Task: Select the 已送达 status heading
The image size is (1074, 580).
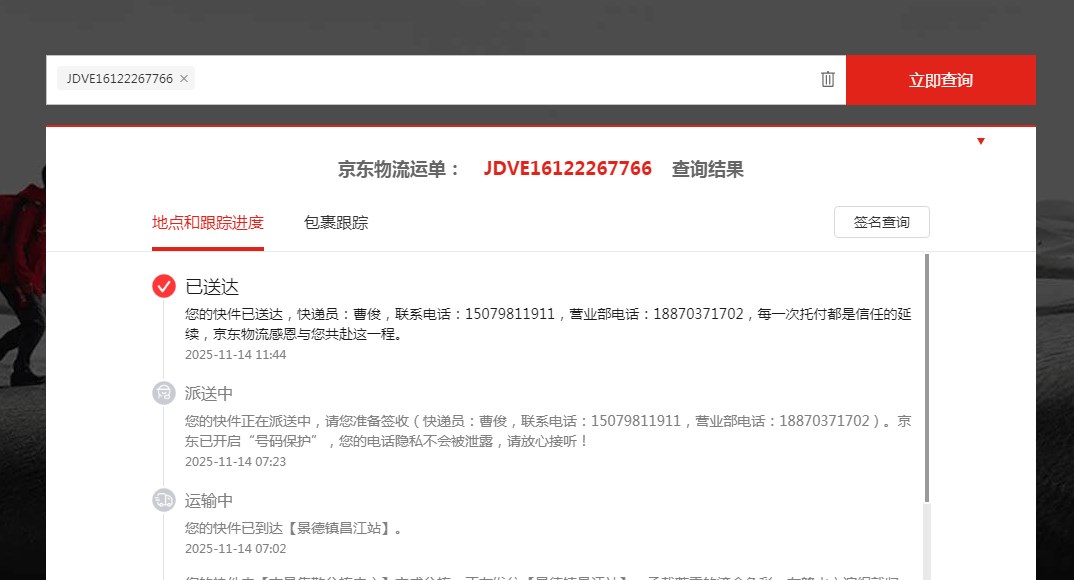Action: (x=212, y=287)
